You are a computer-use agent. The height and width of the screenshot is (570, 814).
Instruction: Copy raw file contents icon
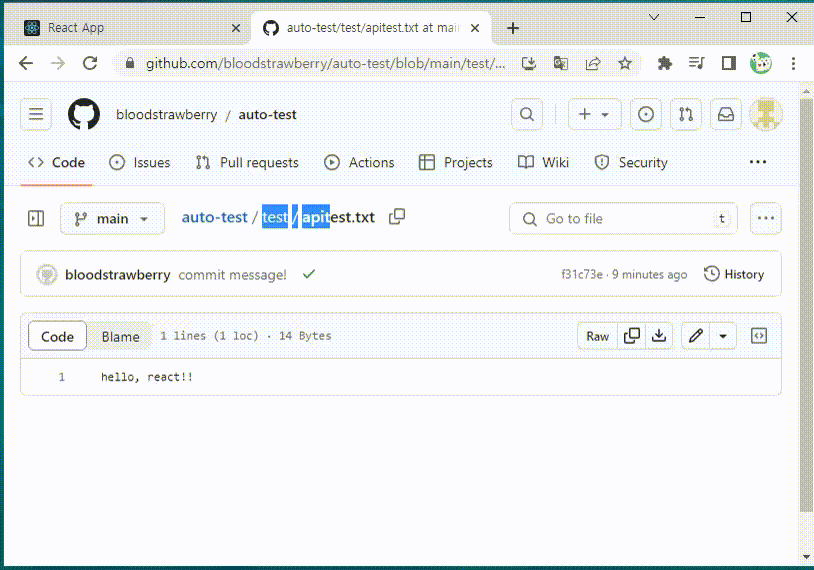tap(631, 336)
